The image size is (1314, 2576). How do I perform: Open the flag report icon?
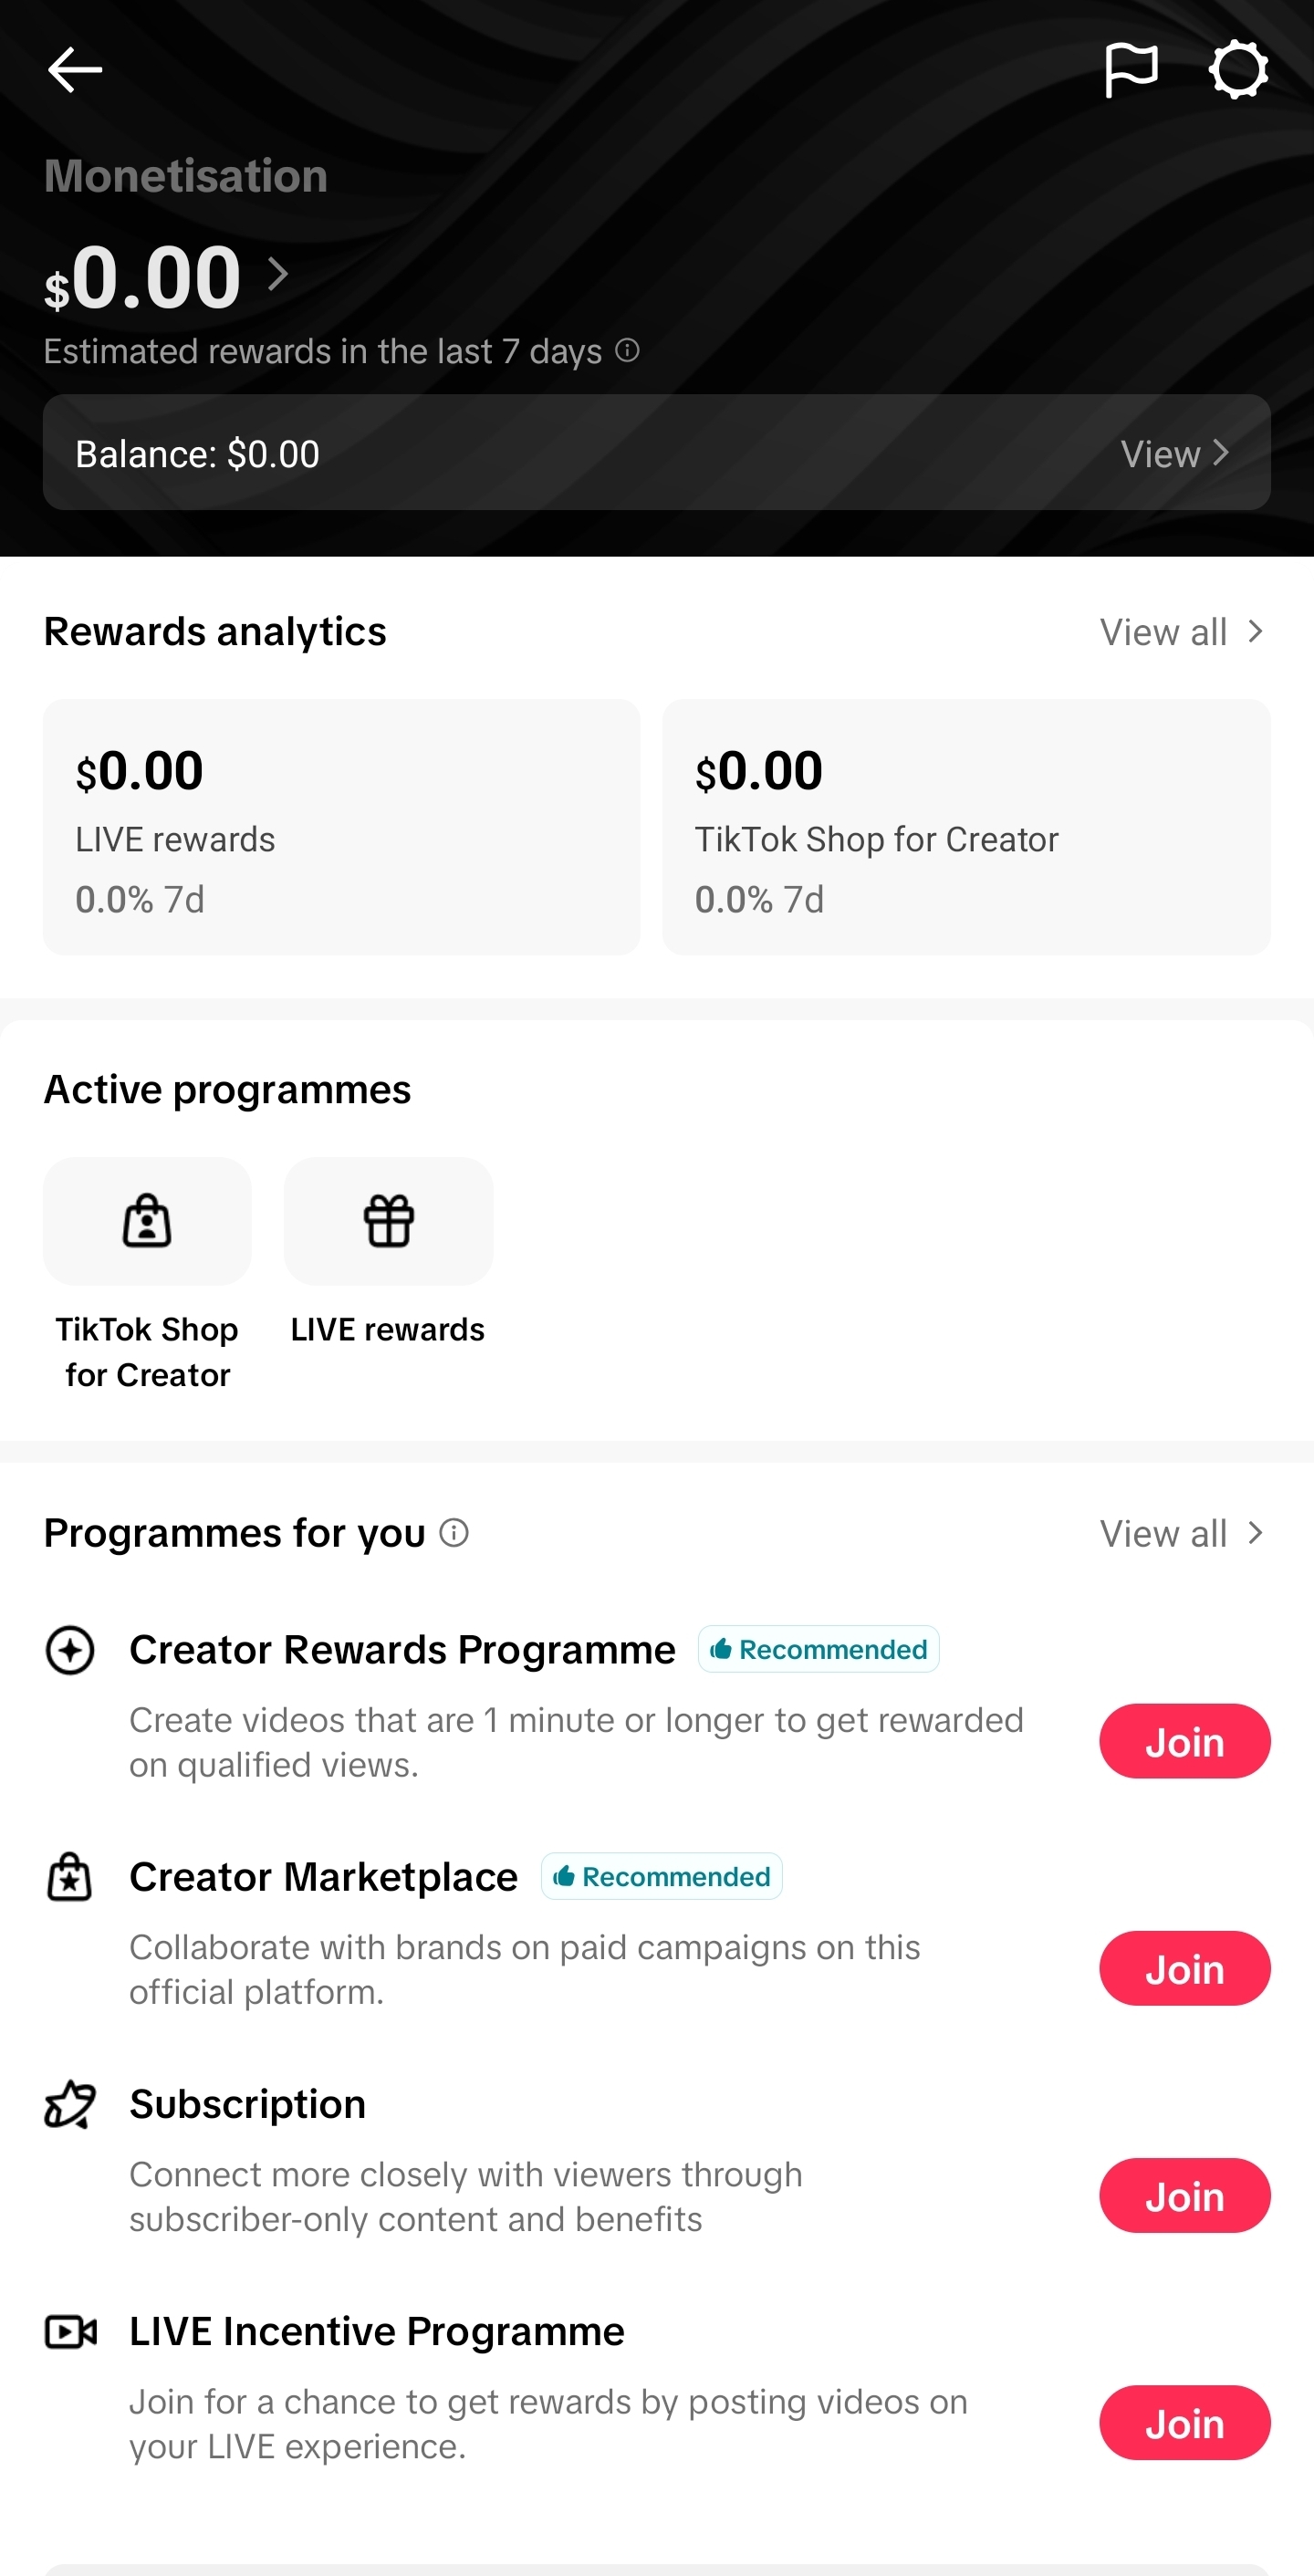(x=1131, y=70)
